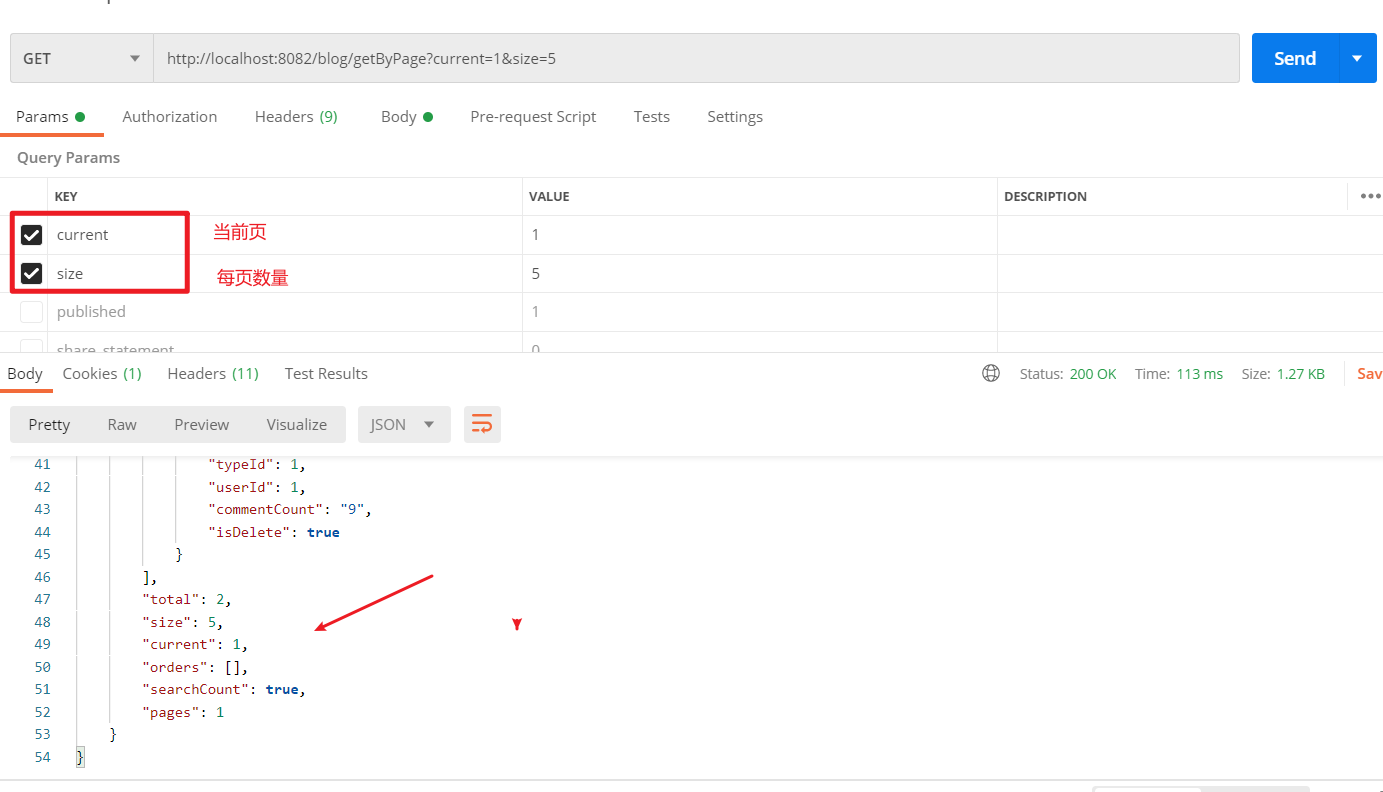1383x792 pixels.
Task: Switch to Raw response view
Action: tap(121, 424)
